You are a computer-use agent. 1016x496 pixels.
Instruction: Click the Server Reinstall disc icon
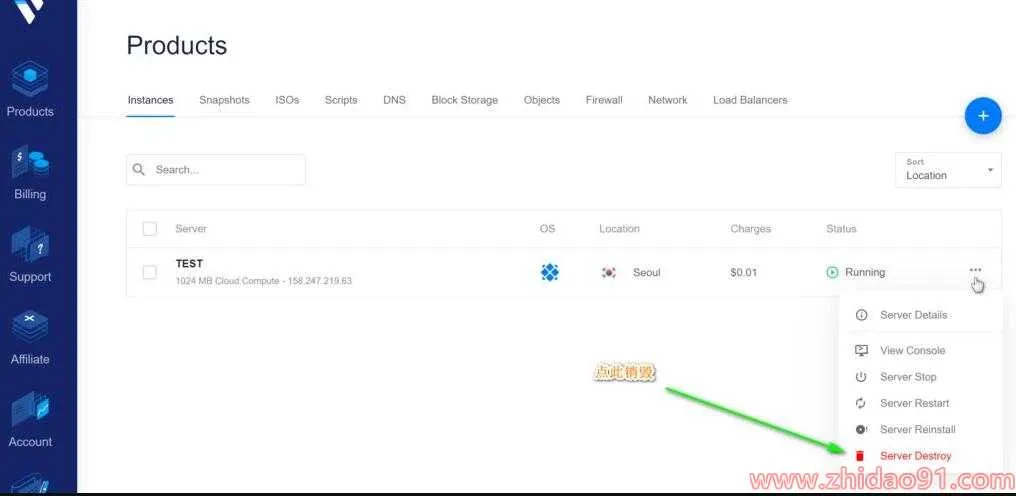coord(861,429)
